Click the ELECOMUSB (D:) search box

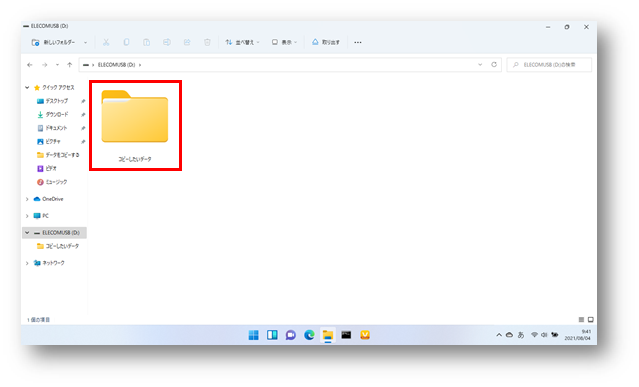(x=549, y=65)
